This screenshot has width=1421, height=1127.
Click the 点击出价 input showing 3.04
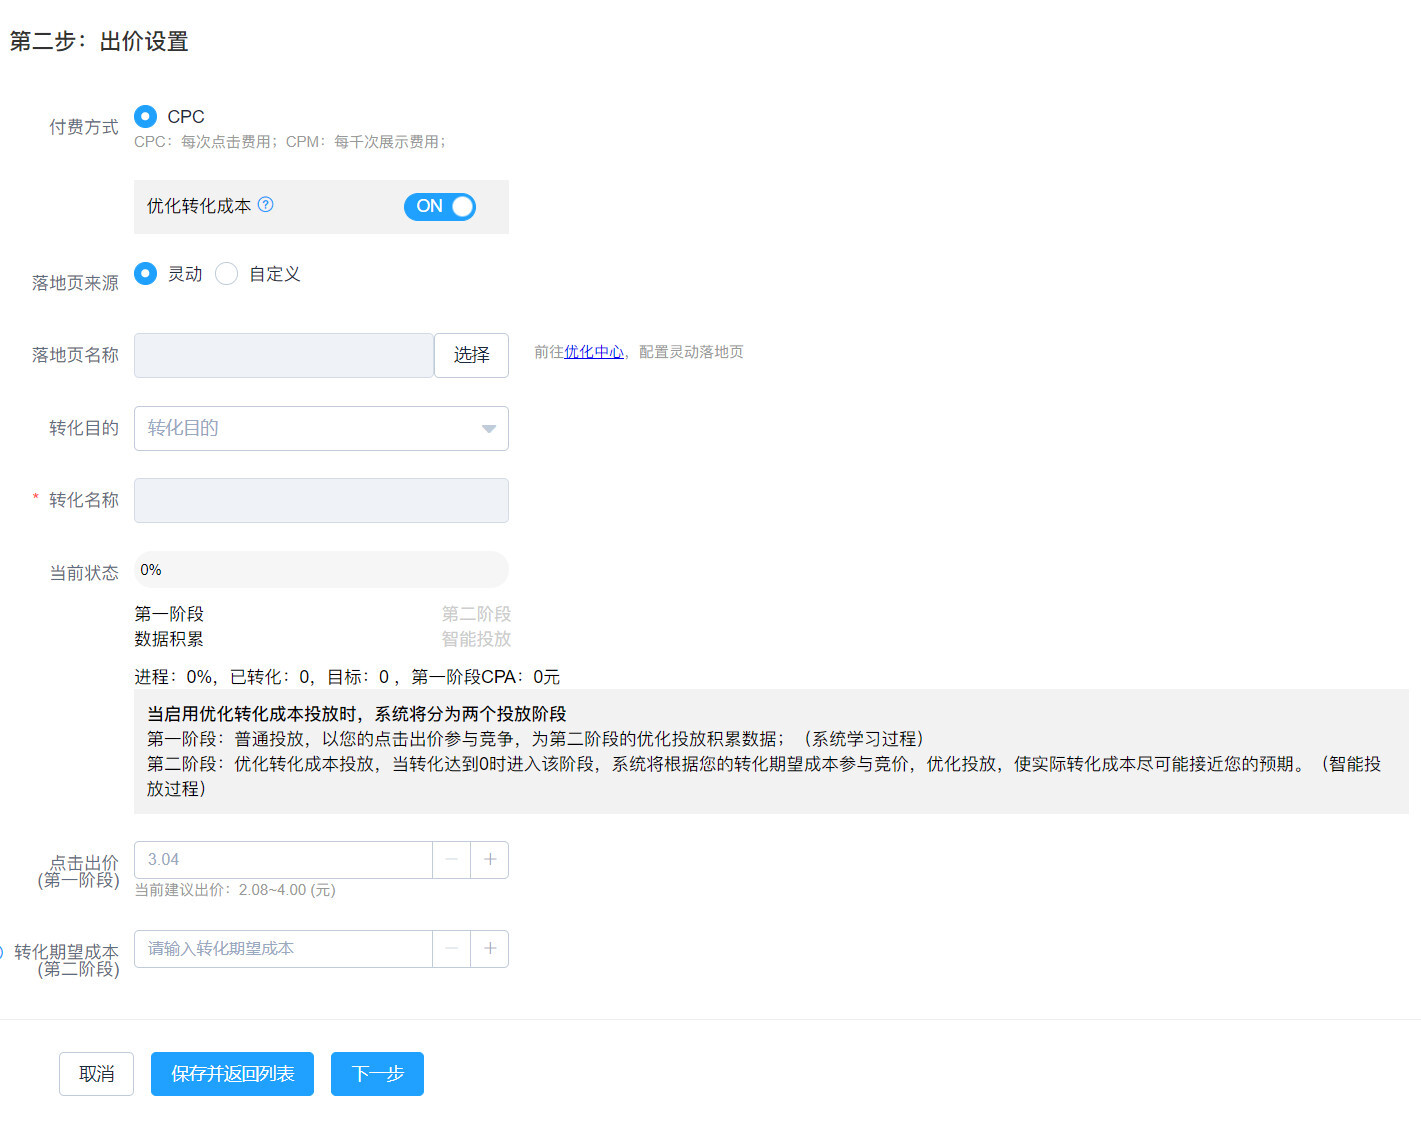(283, 860)
